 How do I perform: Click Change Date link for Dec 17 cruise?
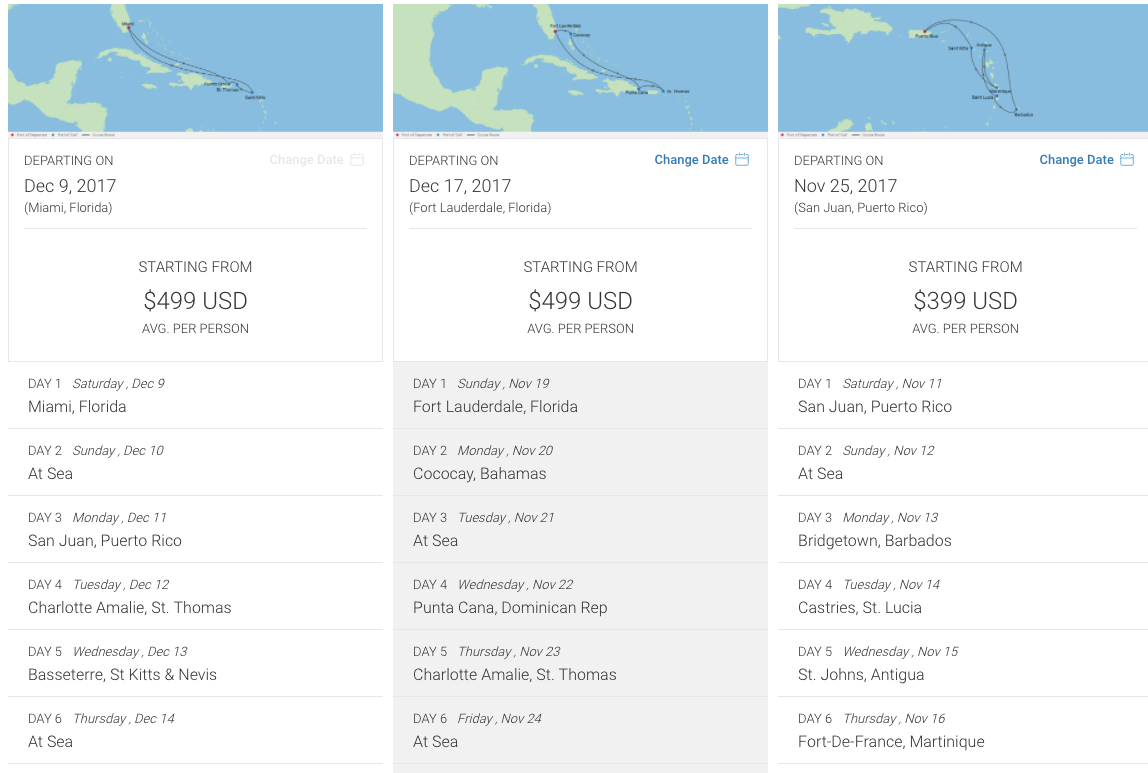(691, 160)
